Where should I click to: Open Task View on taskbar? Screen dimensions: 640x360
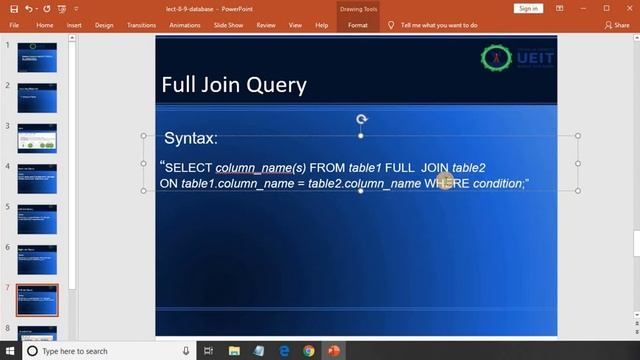pyautogui.click(x=209, y=351)
